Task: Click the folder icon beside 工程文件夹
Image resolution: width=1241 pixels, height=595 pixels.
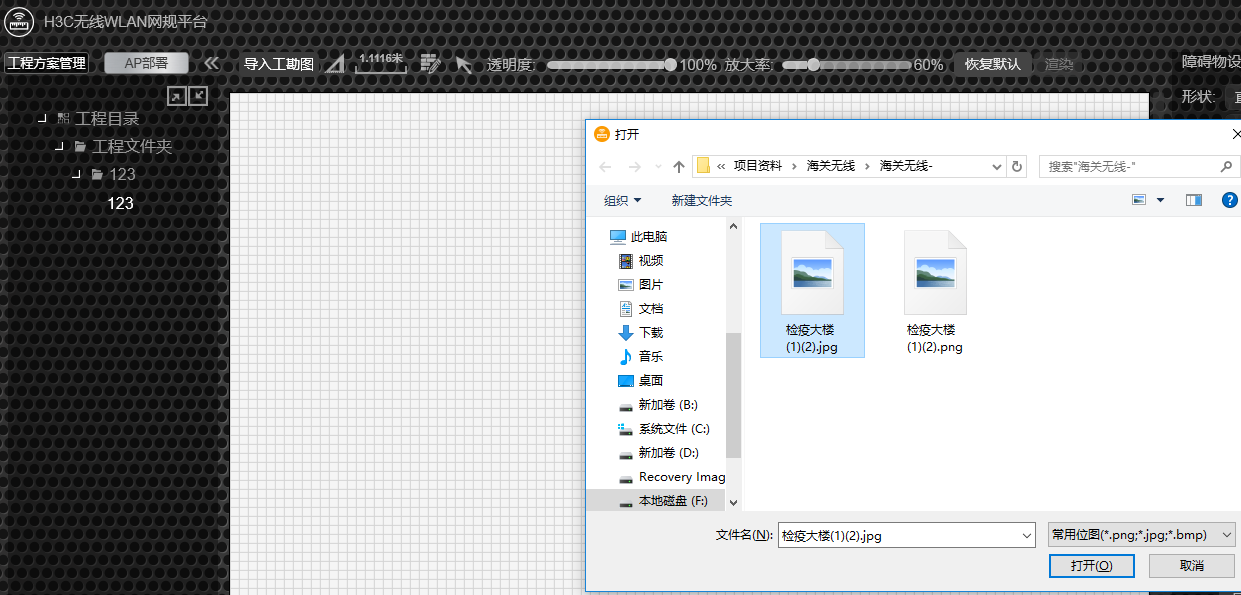Action: pos(80,146)
